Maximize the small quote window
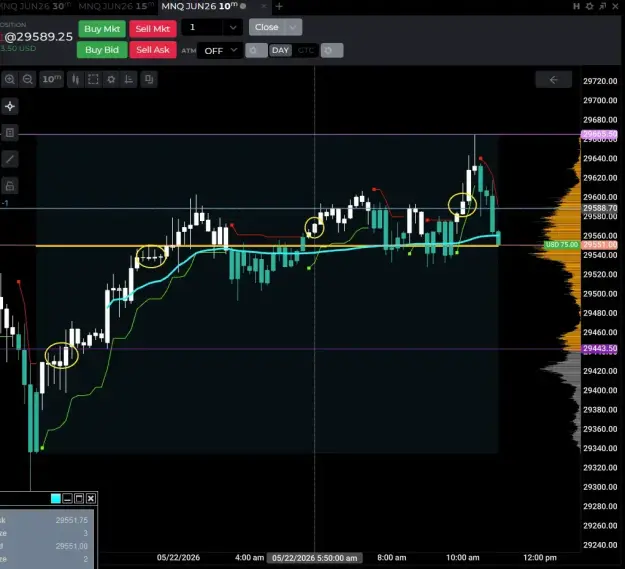Viewport: 625px width, 569px height. point(79,498)
